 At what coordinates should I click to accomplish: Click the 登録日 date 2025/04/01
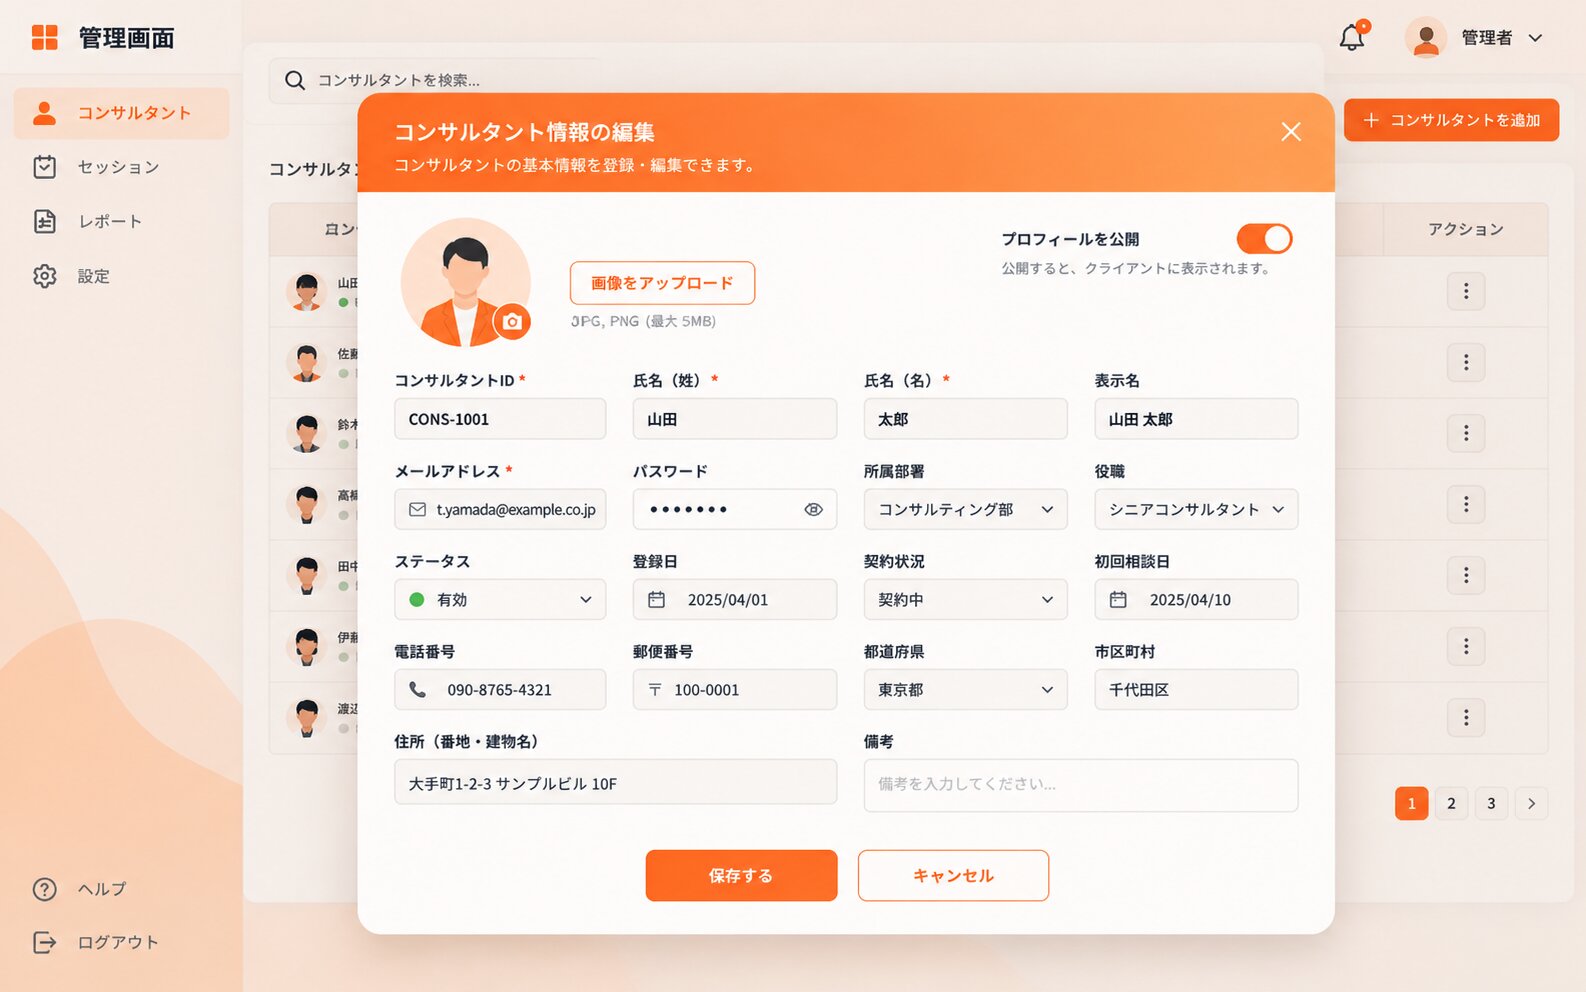[x=728, y=600]
